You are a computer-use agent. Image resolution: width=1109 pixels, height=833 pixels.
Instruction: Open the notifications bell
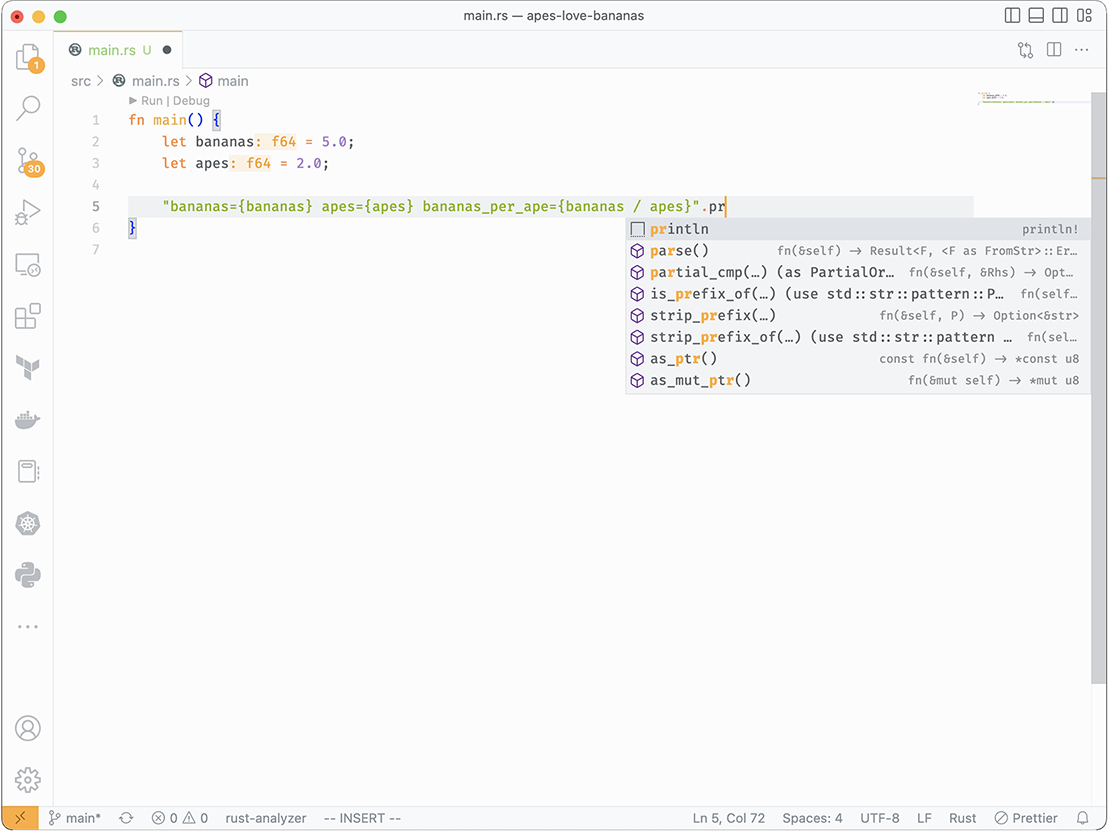click(1083, 818)
